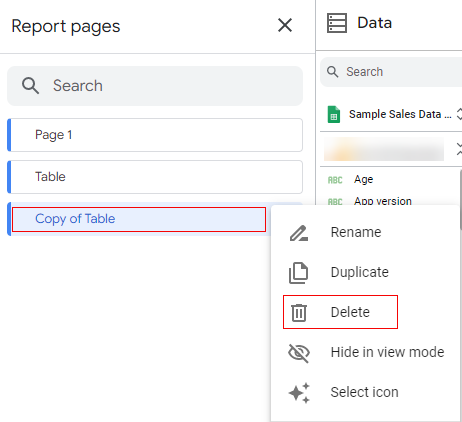Choose Hide in view mode option
Image resolution: width=462 pixels, height=422 pixels.
365,352
